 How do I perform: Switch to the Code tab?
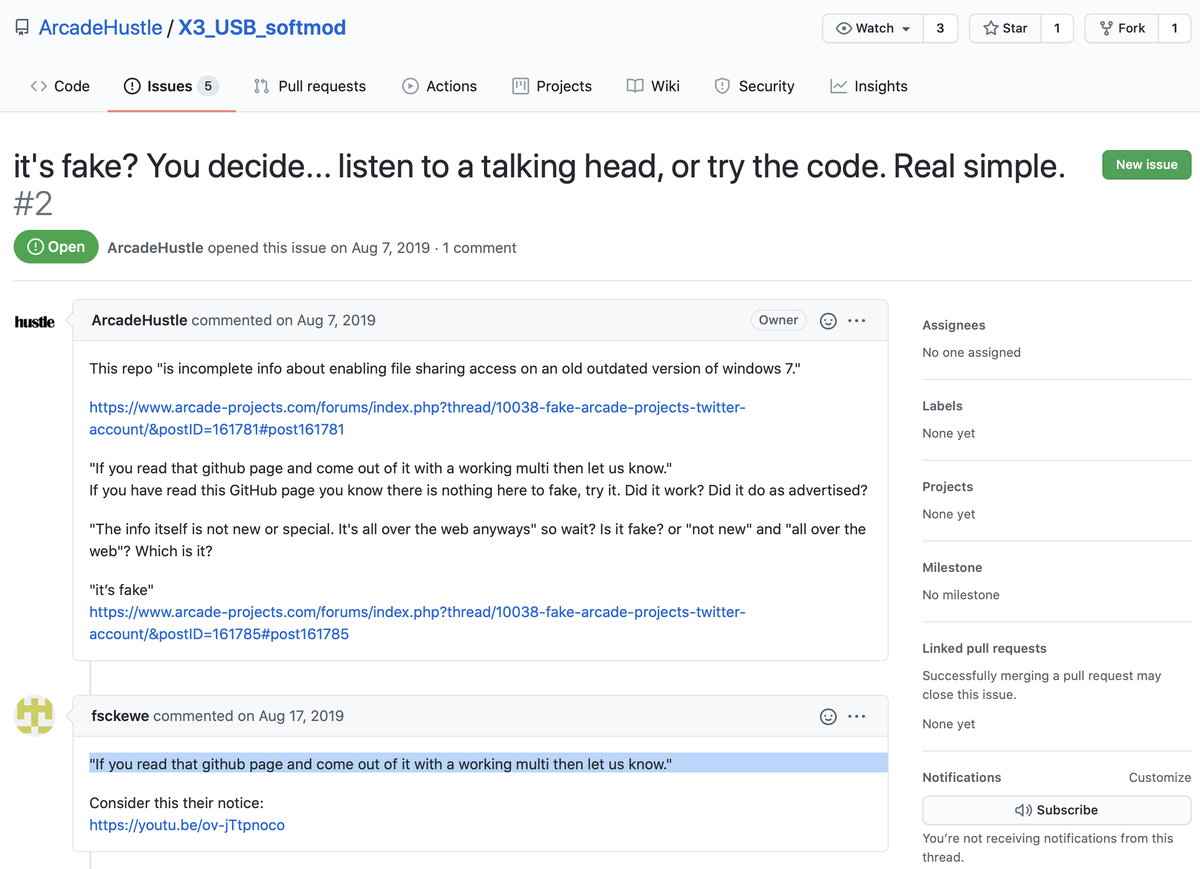point(60,86)
